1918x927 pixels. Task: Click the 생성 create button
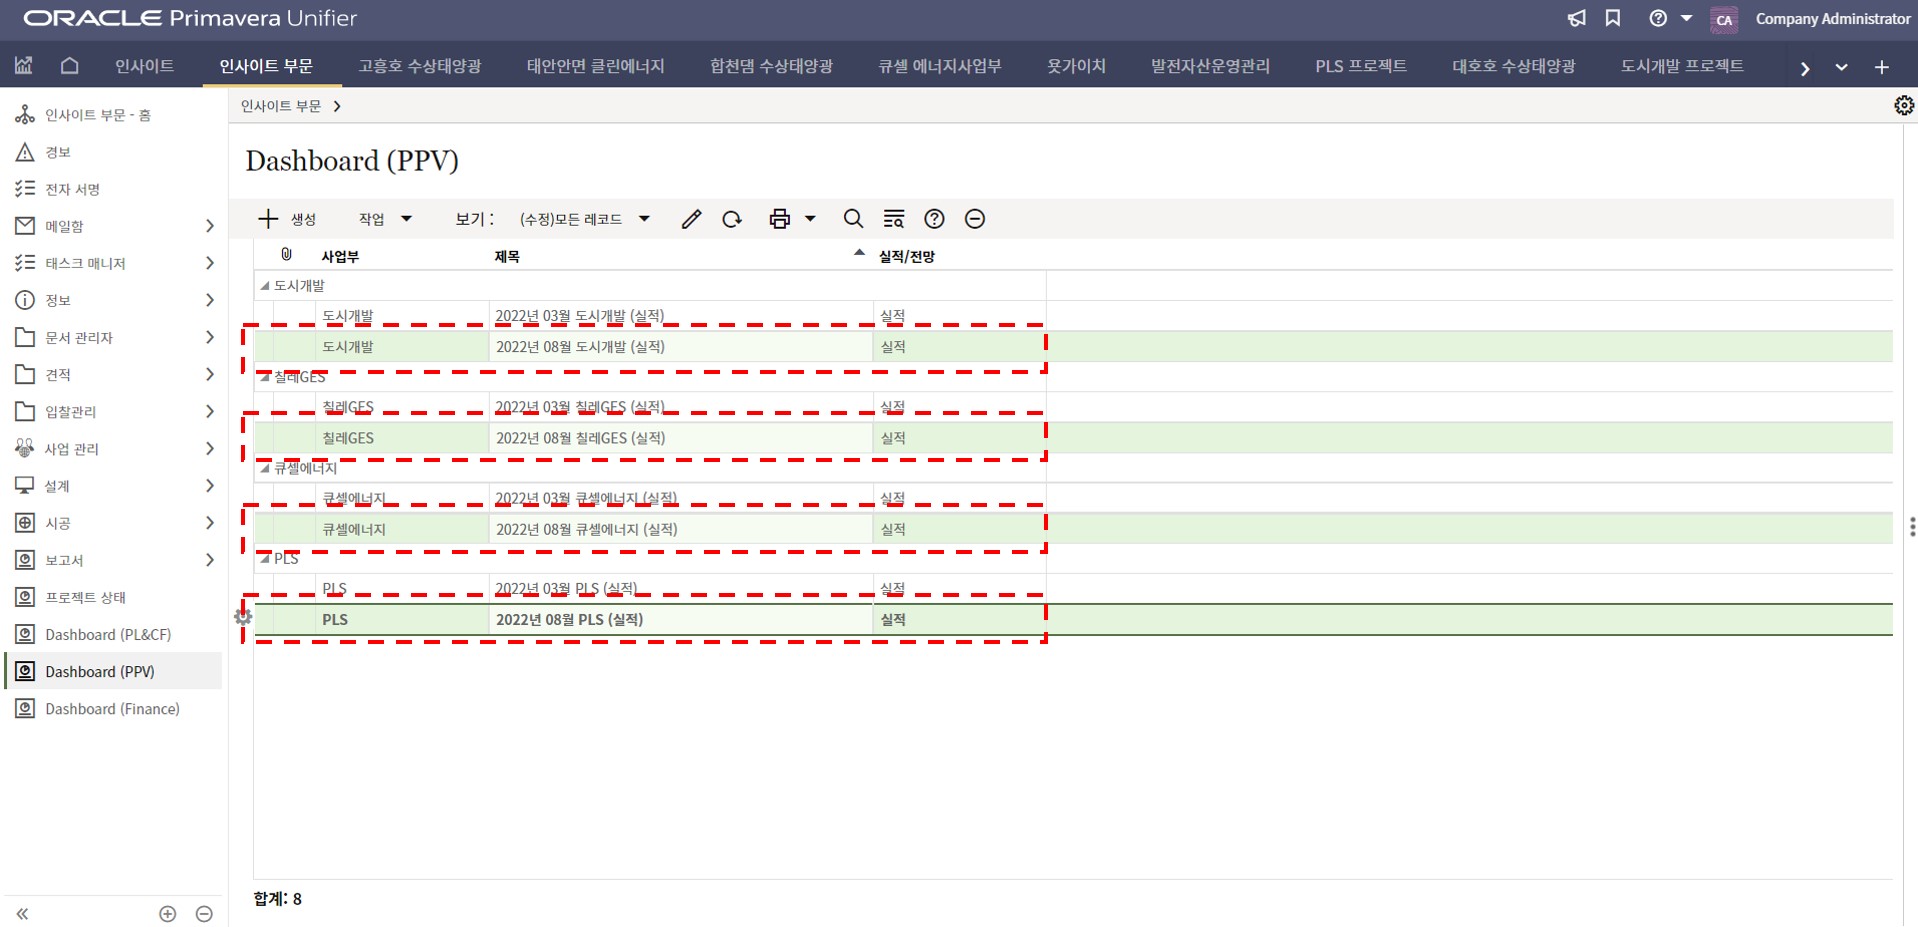(288, 219)
